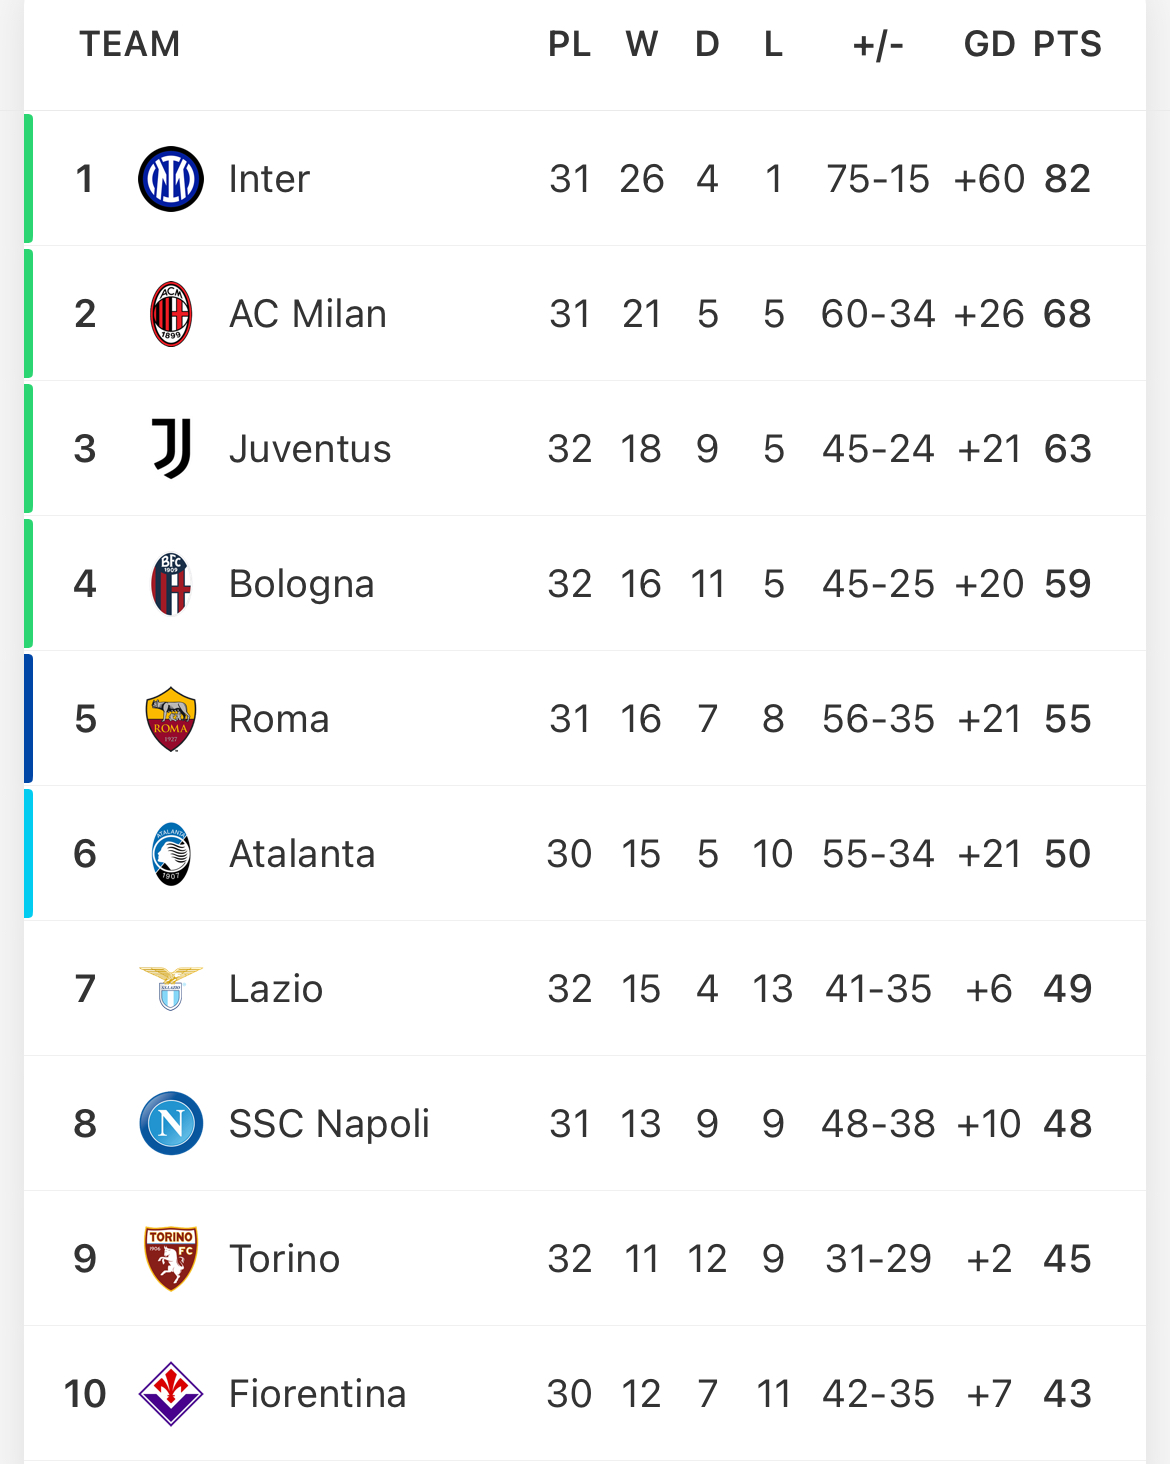Click the Bologna team badge
Viewport: 1170px width, 1464px height.
coord(171,584)
